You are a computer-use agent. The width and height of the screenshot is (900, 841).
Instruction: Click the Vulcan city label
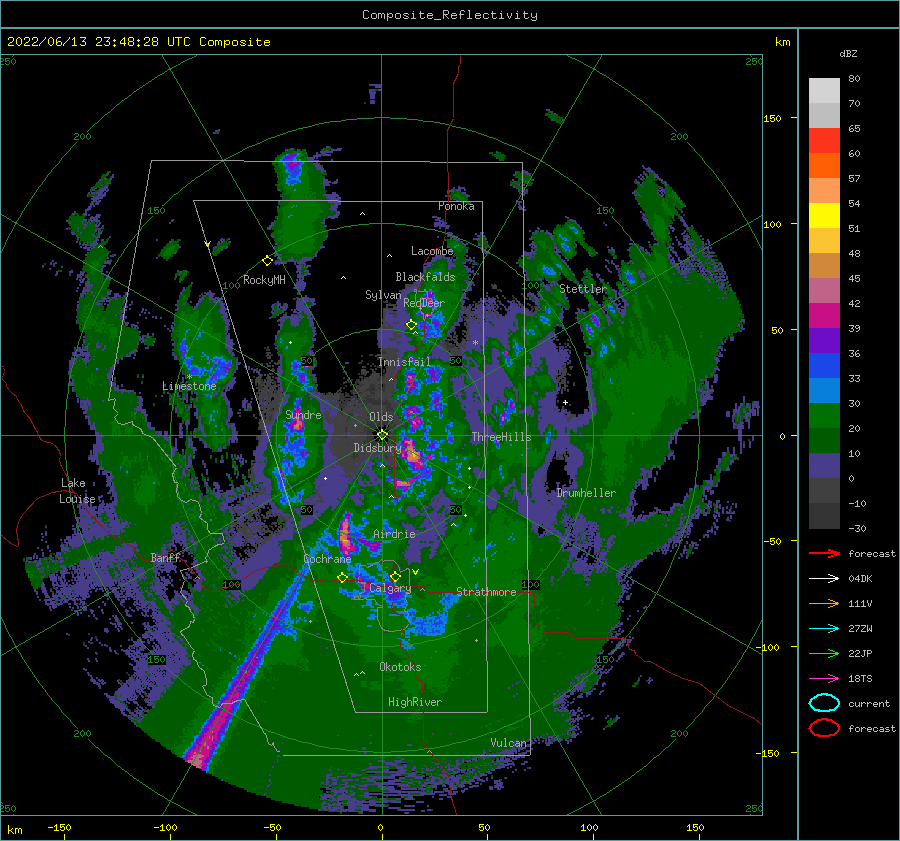(509, 743)
